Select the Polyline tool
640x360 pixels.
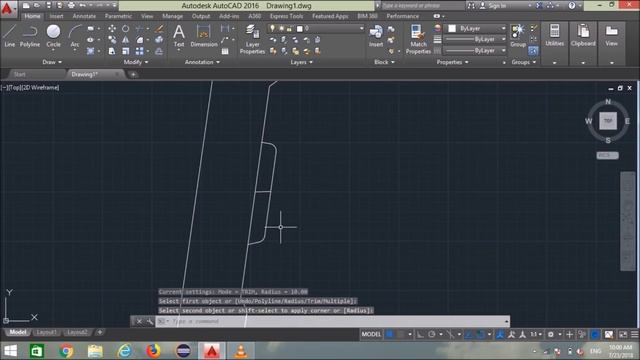click(30, 36)
